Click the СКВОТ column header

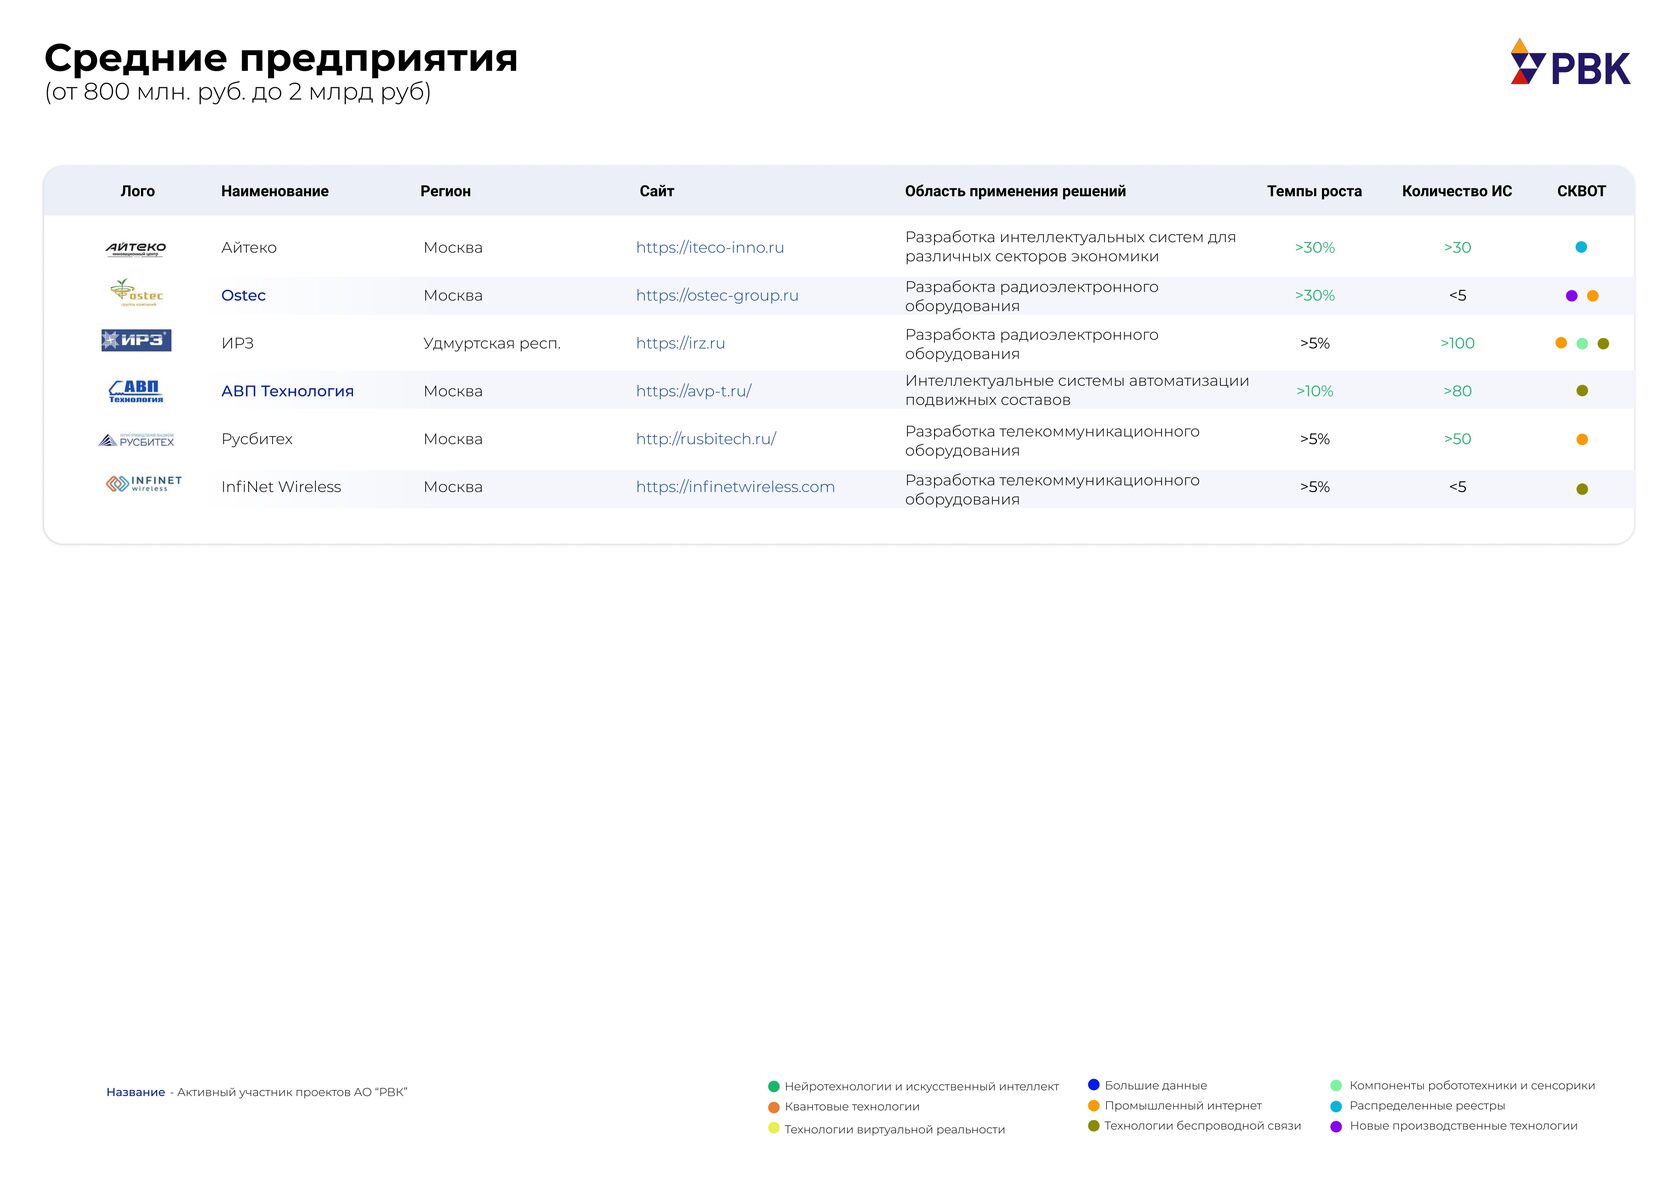click(1581, 191)
